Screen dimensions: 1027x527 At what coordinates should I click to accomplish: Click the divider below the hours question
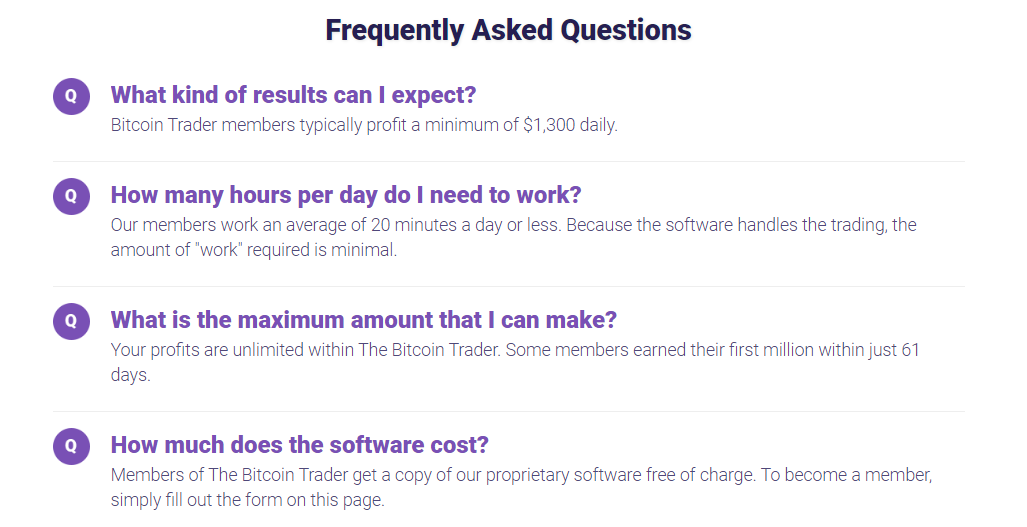coord(509,286)
